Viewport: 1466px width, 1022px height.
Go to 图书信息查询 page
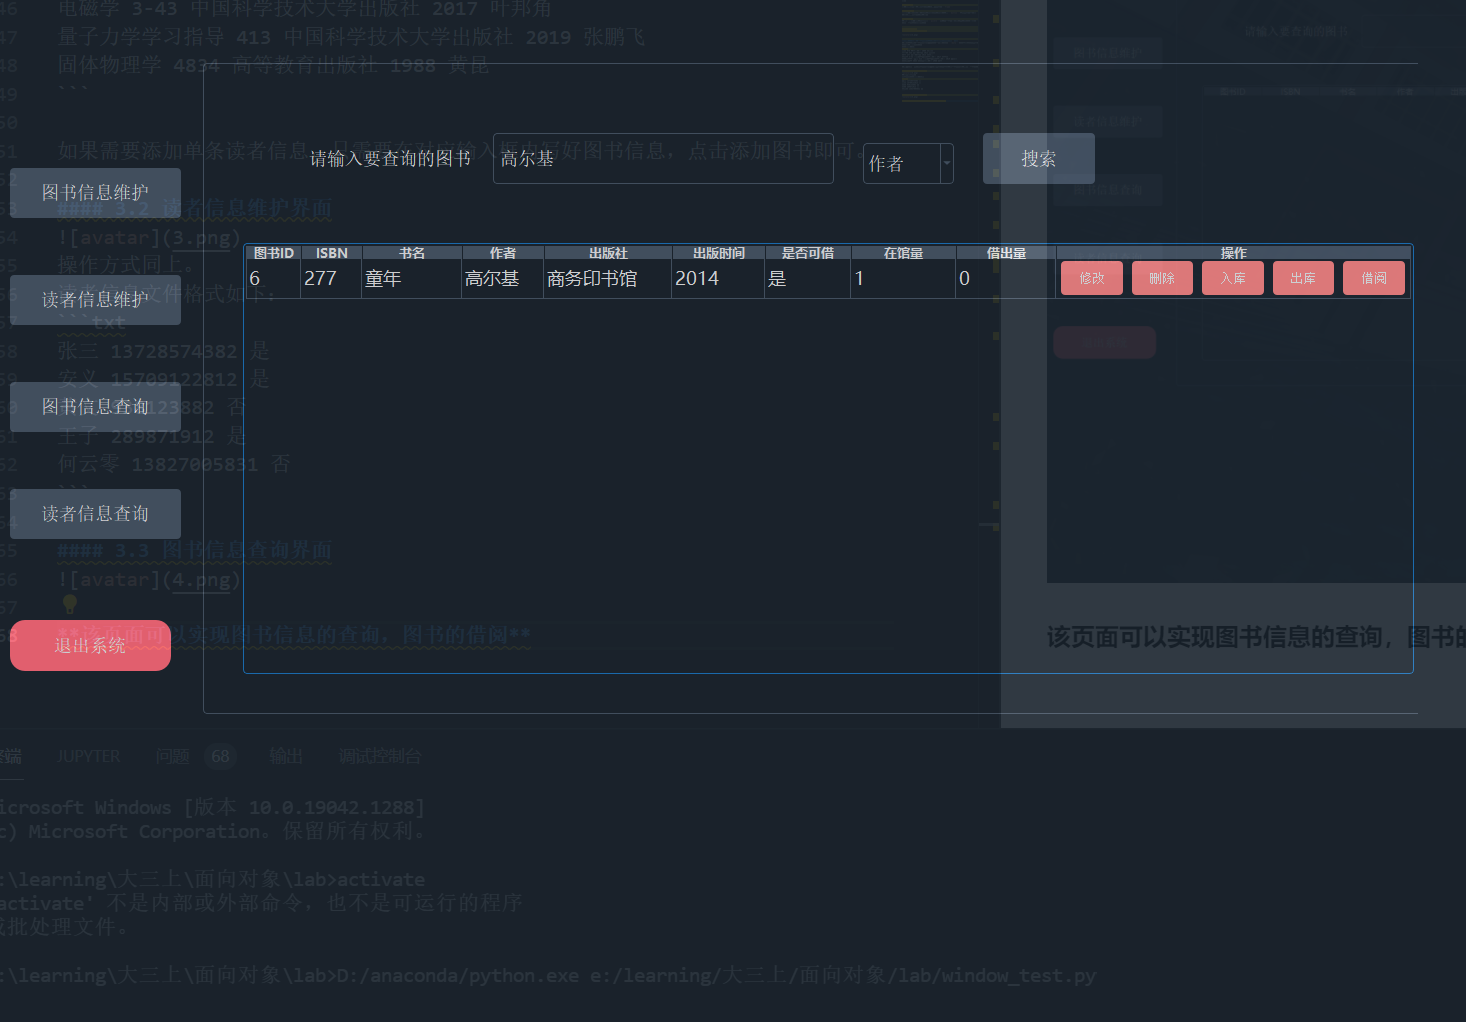[x=95, y=407]
